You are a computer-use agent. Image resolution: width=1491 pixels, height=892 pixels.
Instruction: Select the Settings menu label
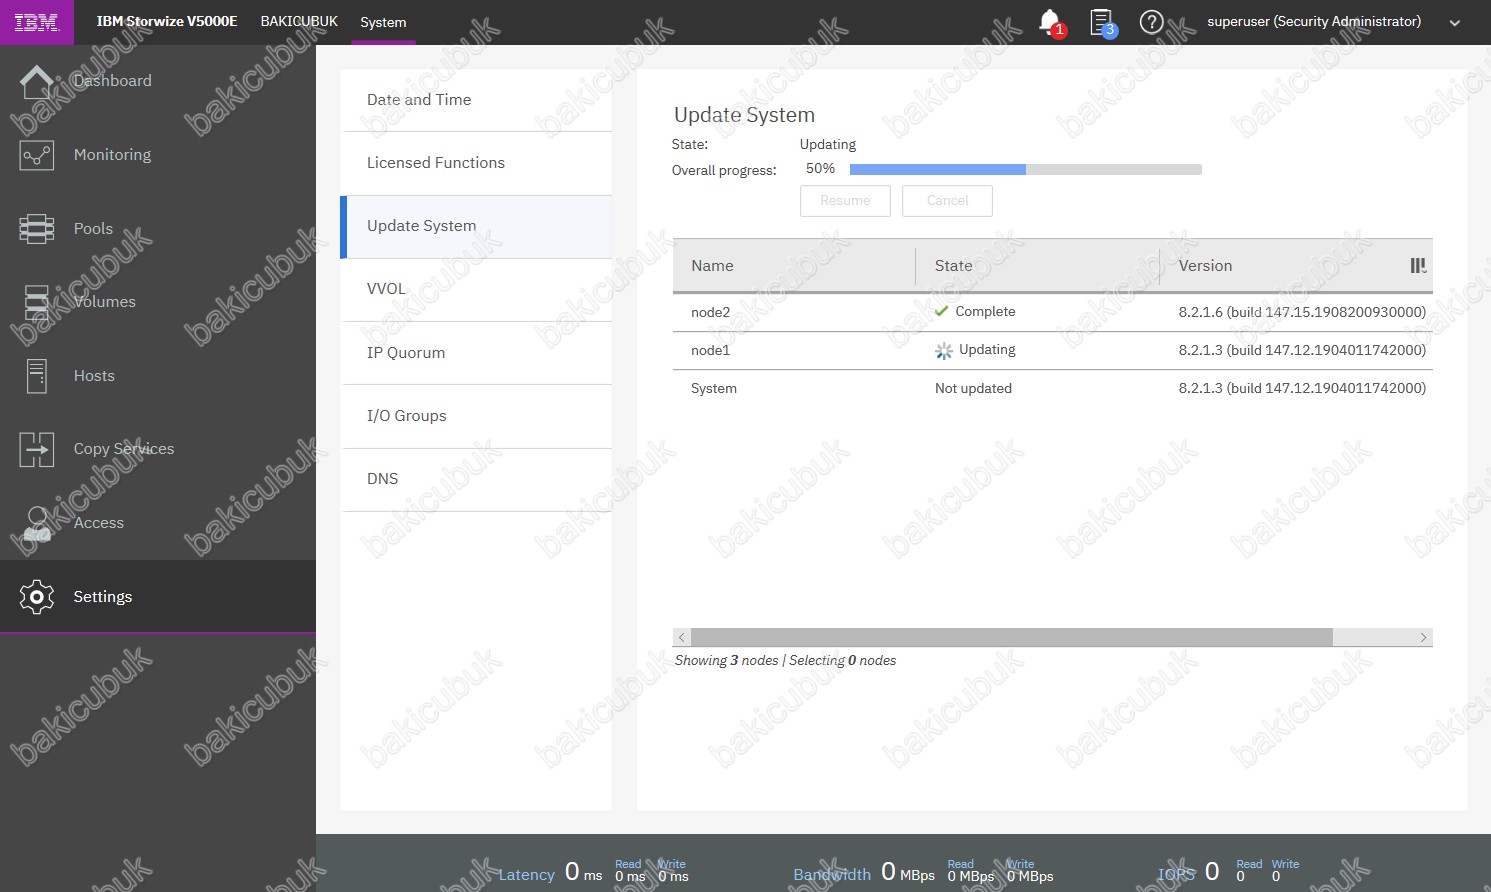coord(103,597)
